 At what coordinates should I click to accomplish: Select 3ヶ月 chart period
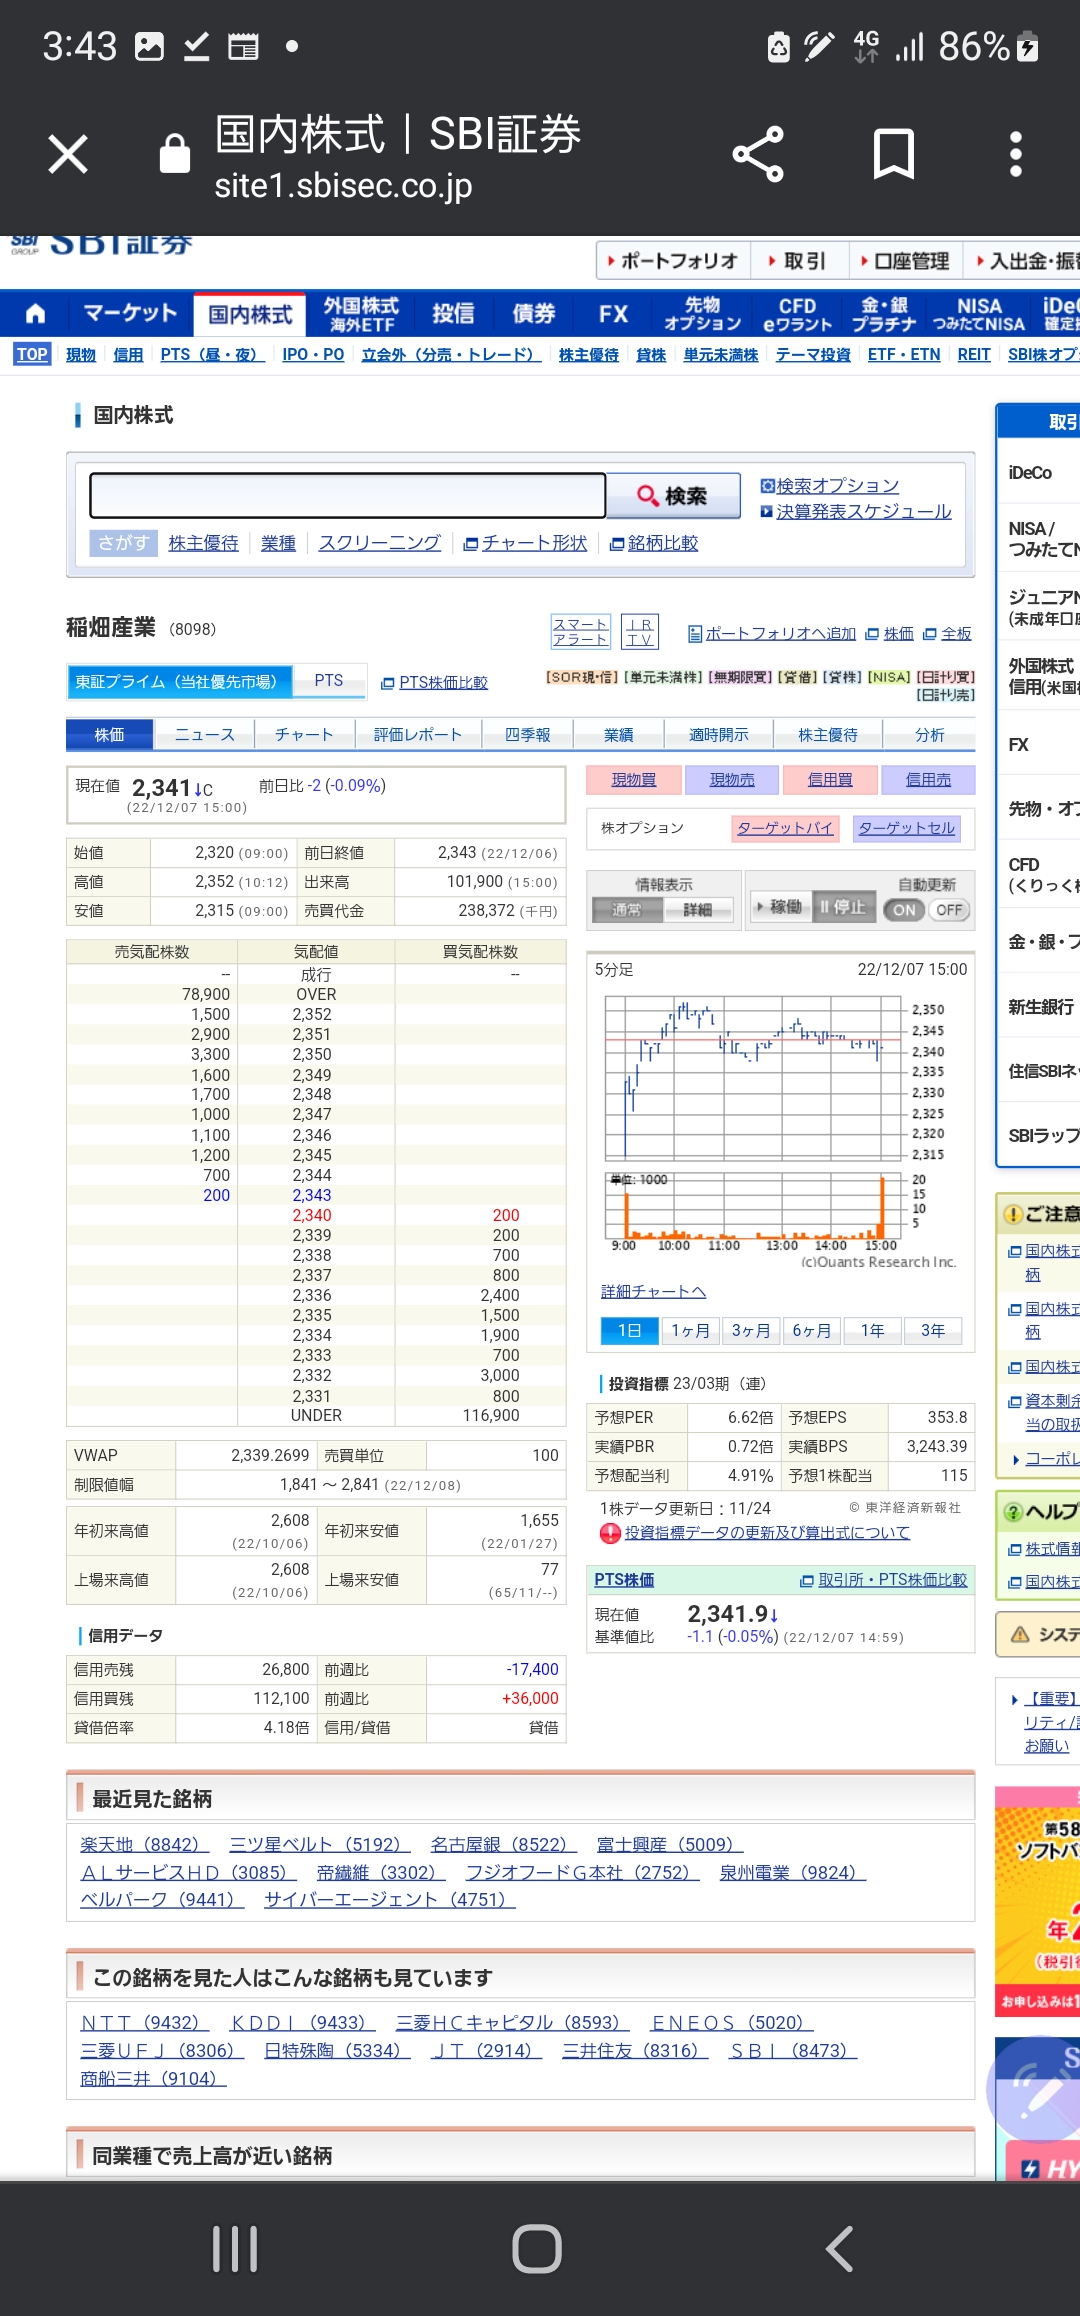[x=751, y=1331]
